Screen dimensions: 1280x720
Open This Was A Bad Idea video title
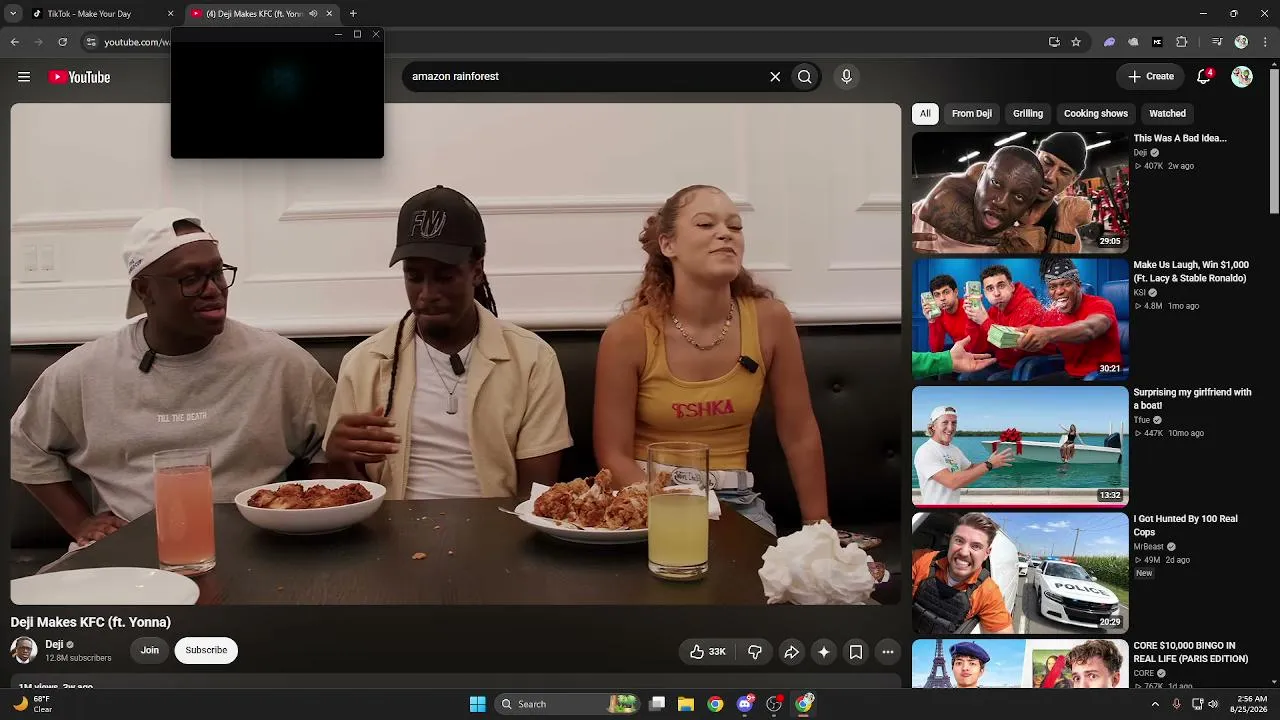click(1180, 138)
